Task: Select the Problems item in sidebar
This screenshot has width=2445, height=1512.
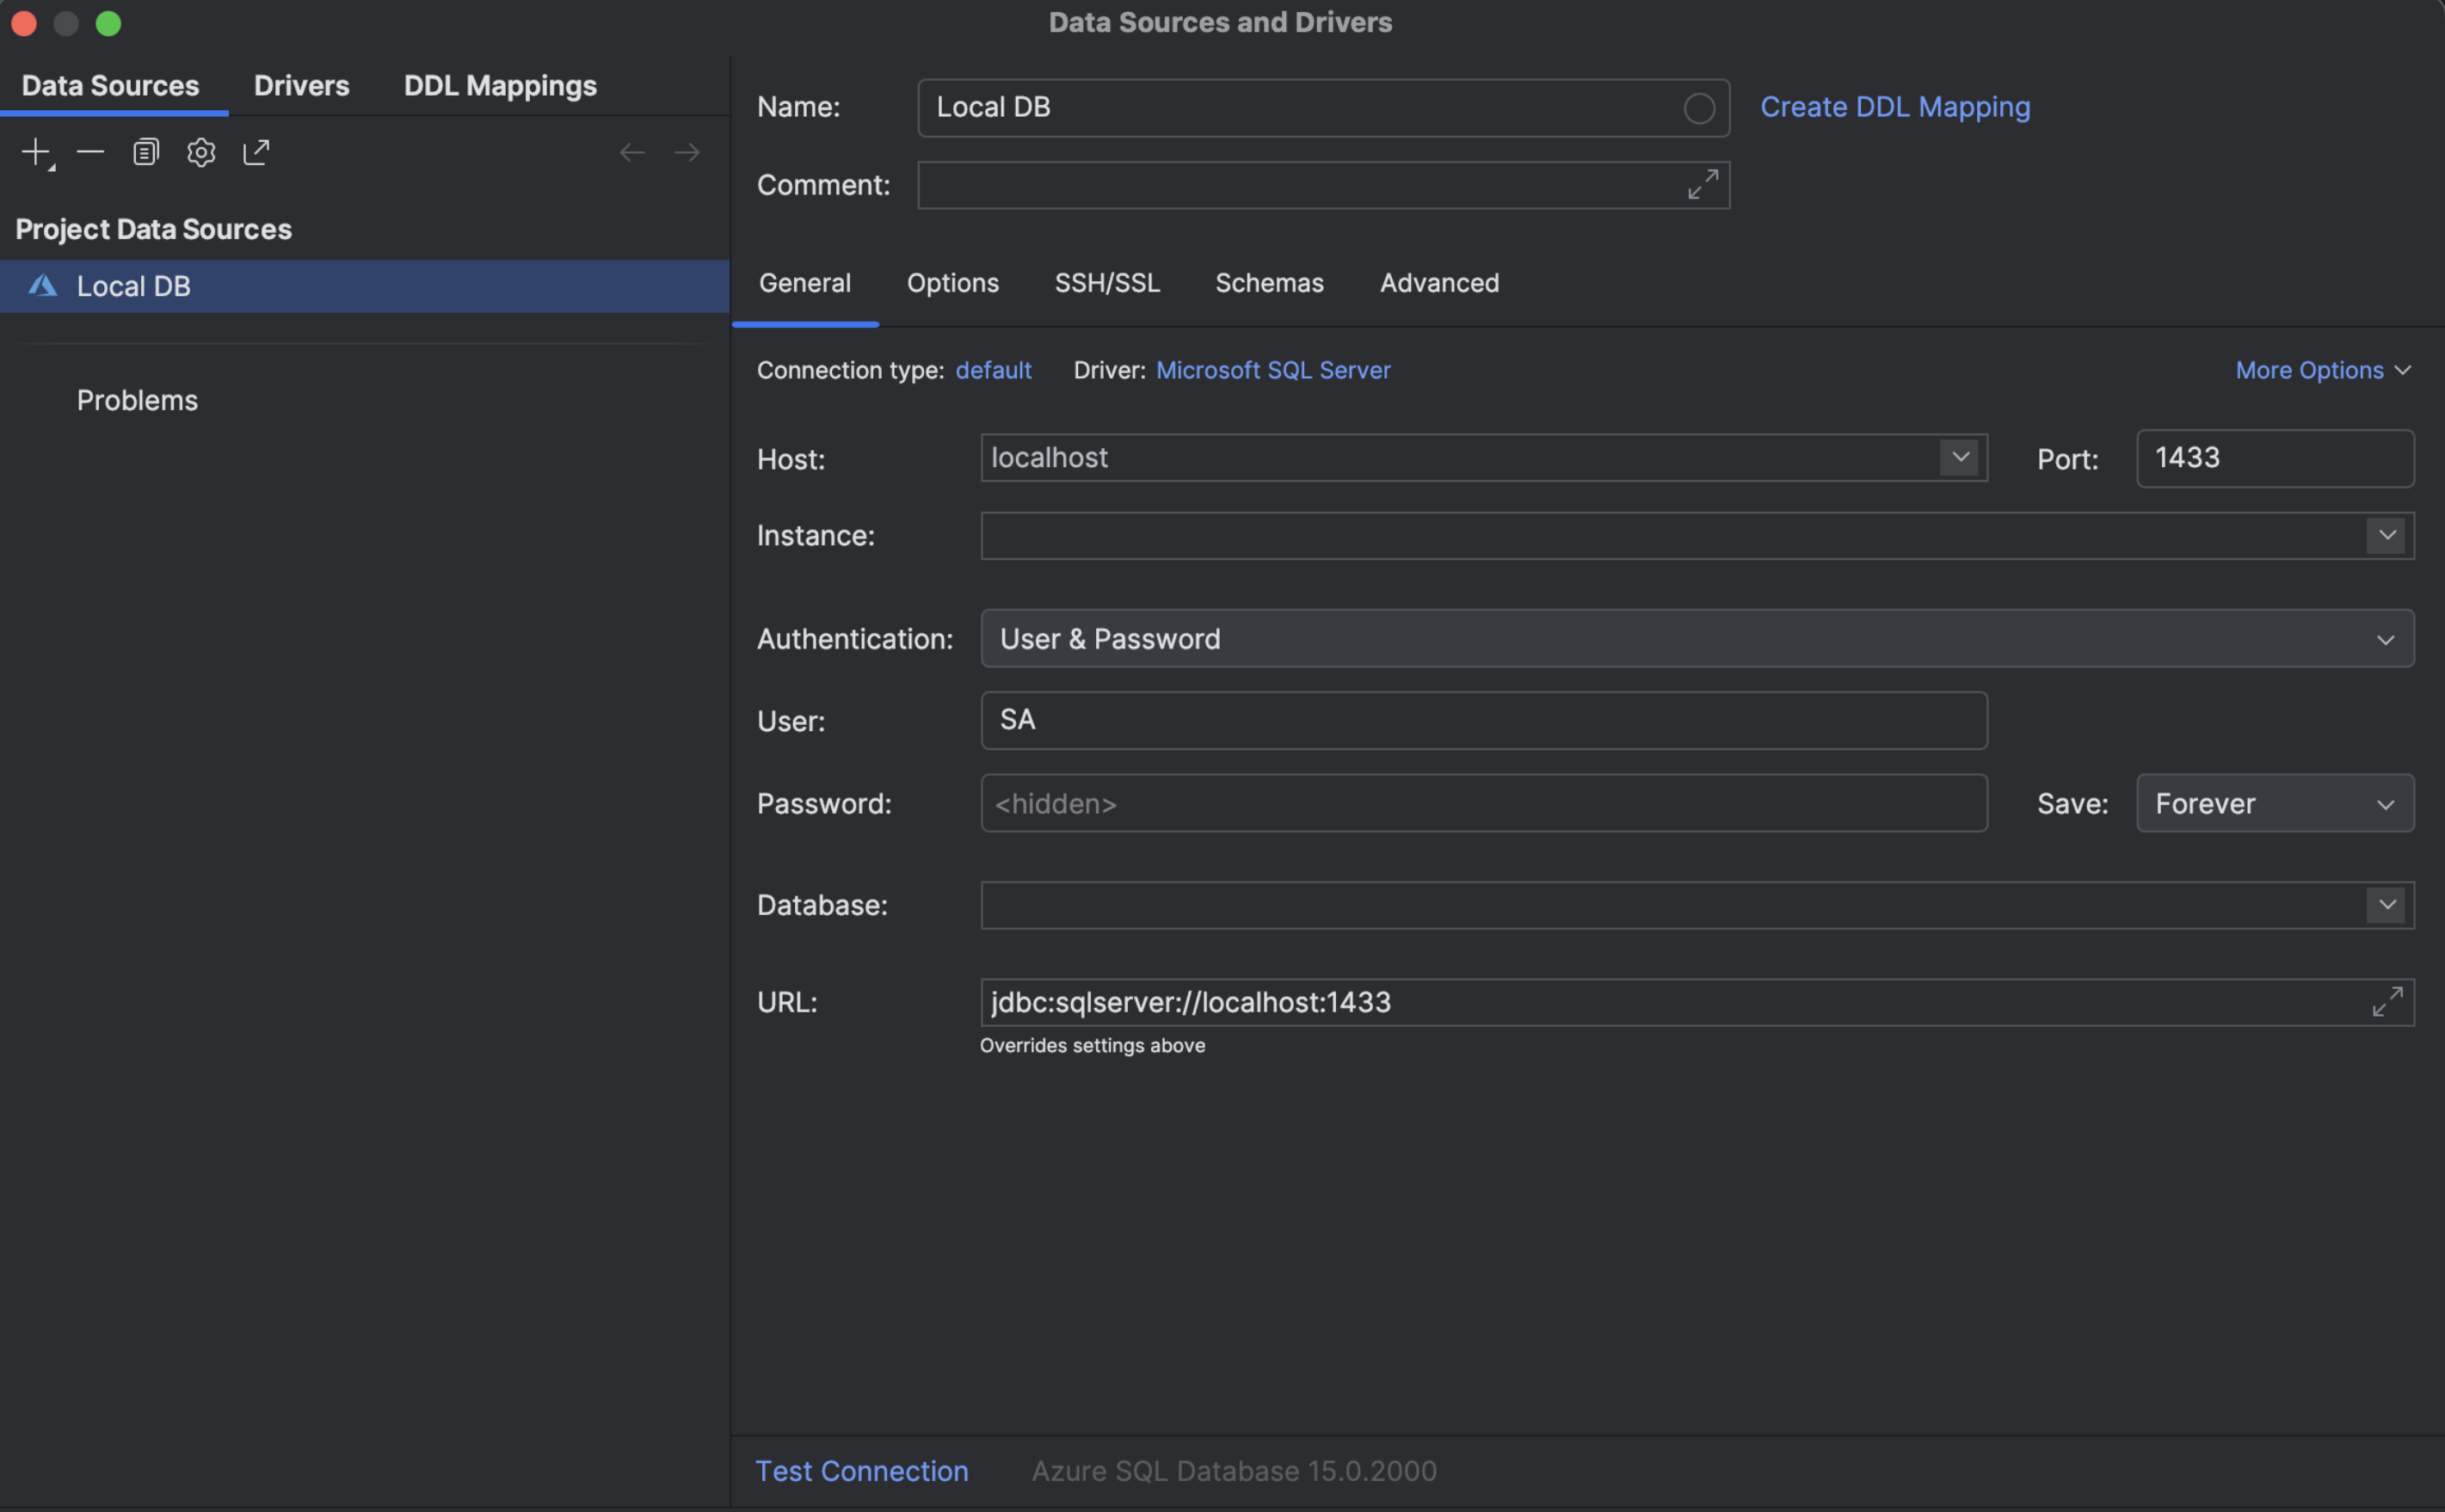Action: (137, 401)
